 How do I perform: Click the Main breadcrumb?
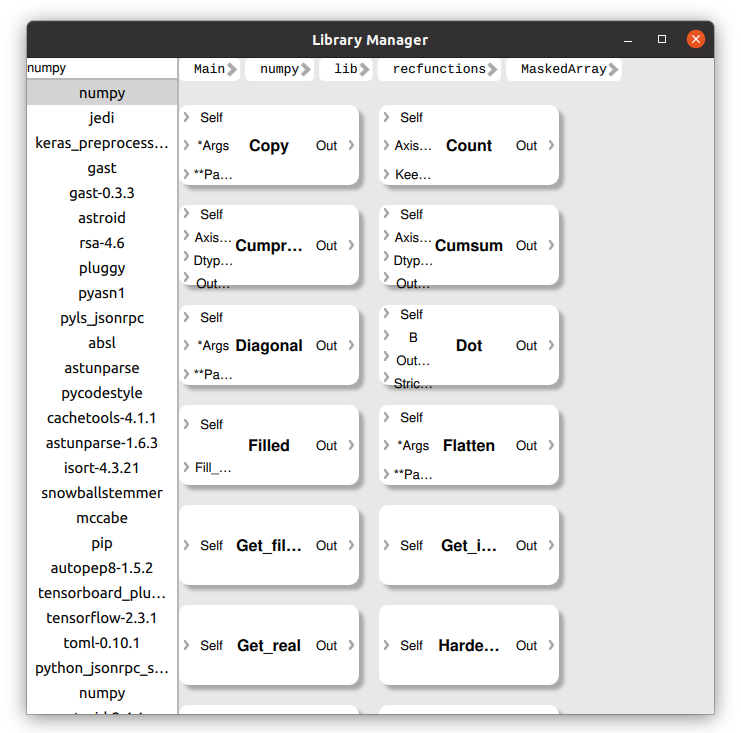pos(209,69)
